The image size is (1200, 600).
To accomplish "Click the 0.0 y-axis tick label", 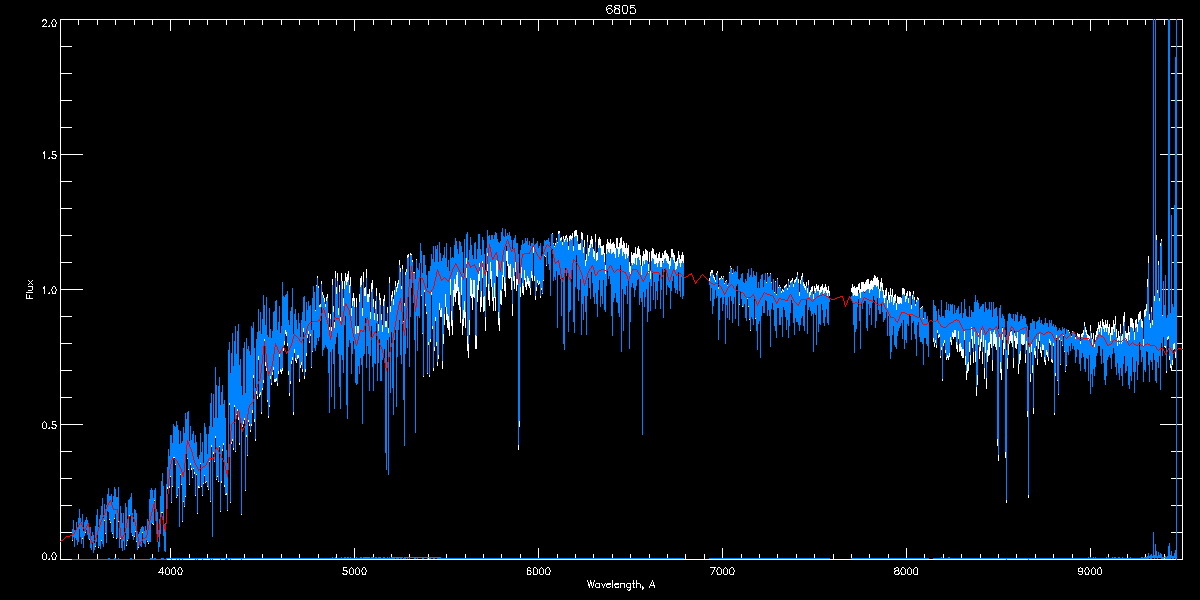I will pos(48,555).
